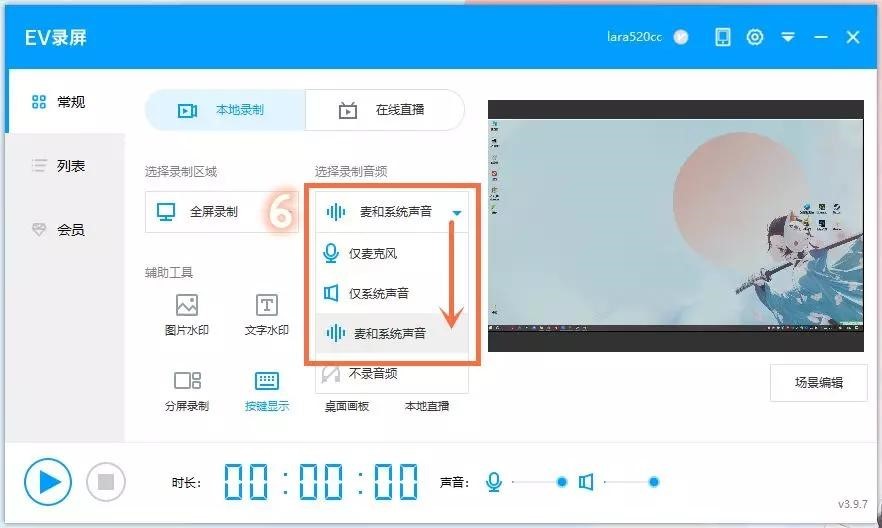This screenshot has height=528, width=882.
Task: Click the EV录屏 title logo
Action: pyautogui.click(x=56, y=38)
